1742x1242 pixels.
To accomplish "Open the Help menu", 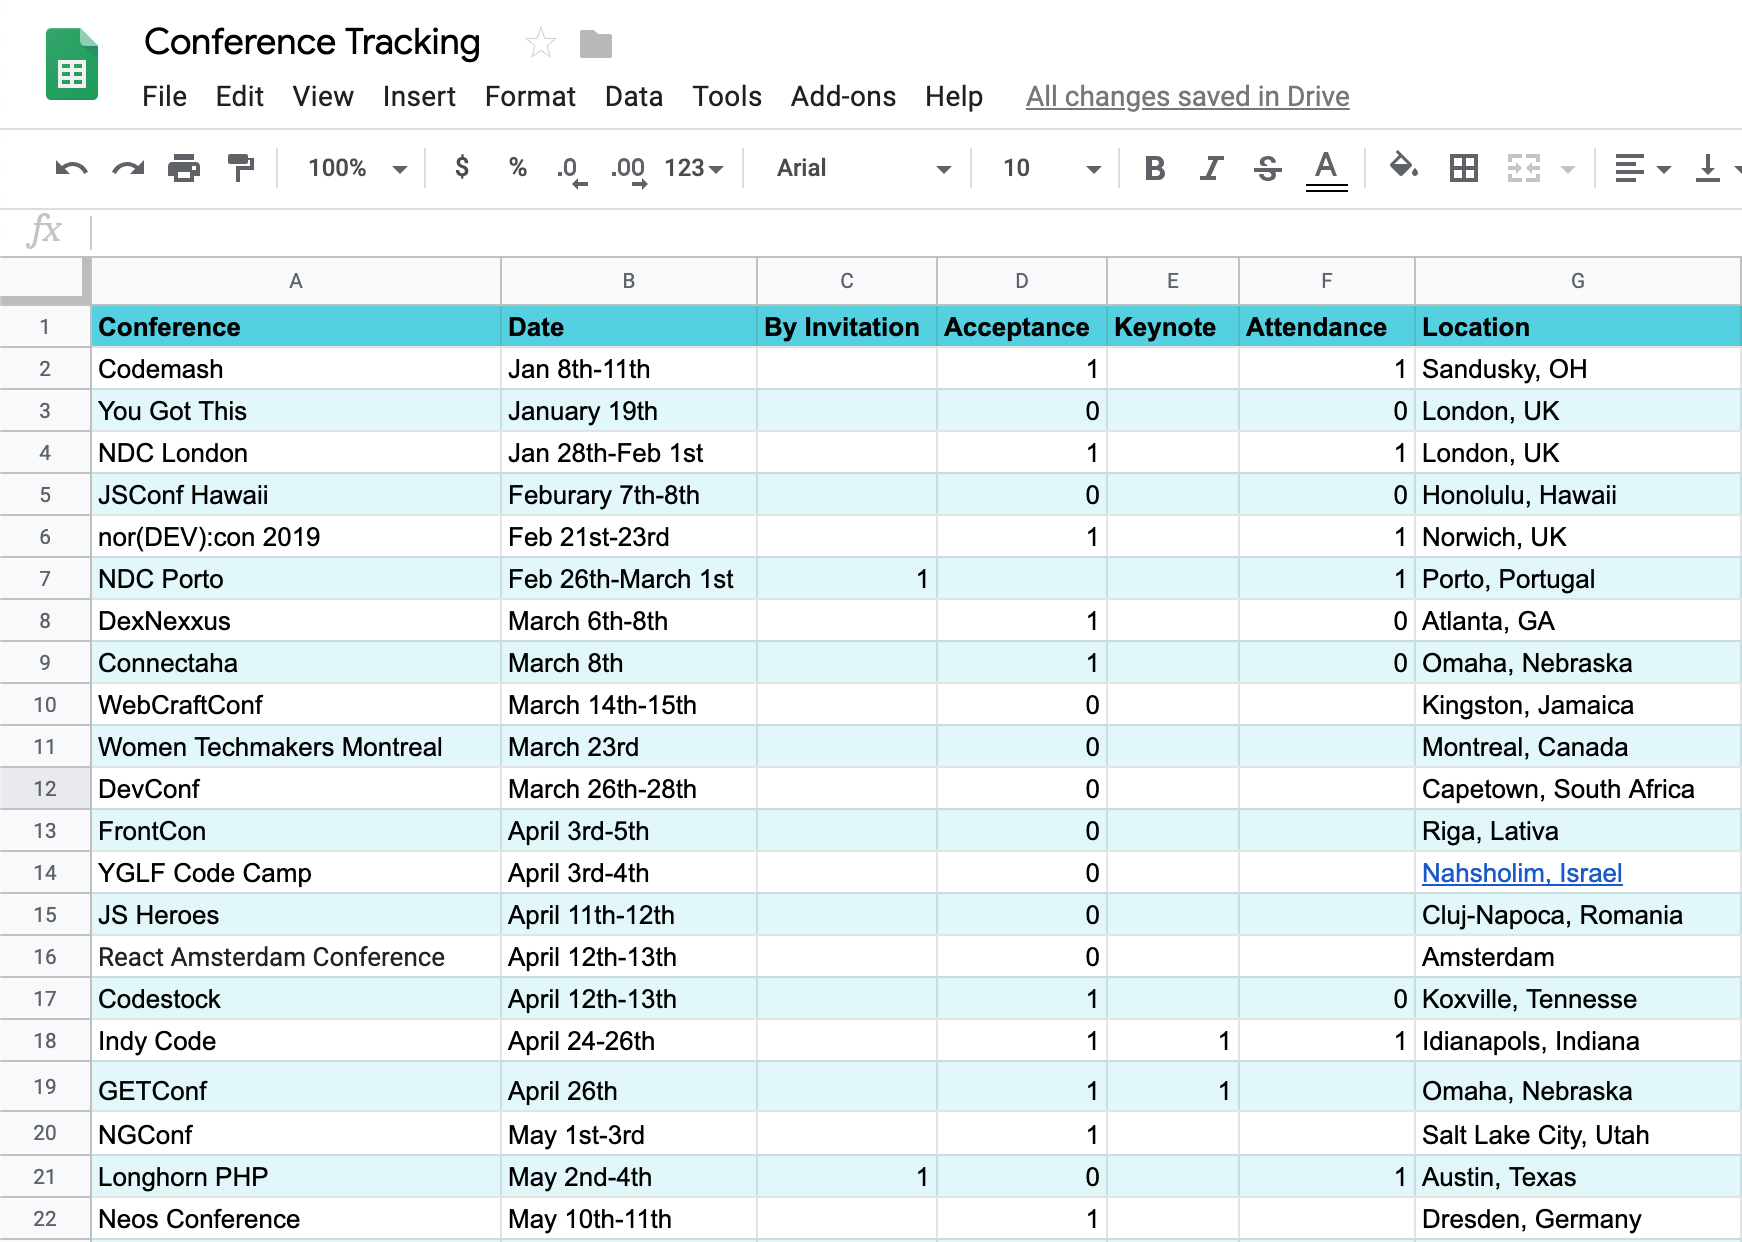I will coord(954,96).
